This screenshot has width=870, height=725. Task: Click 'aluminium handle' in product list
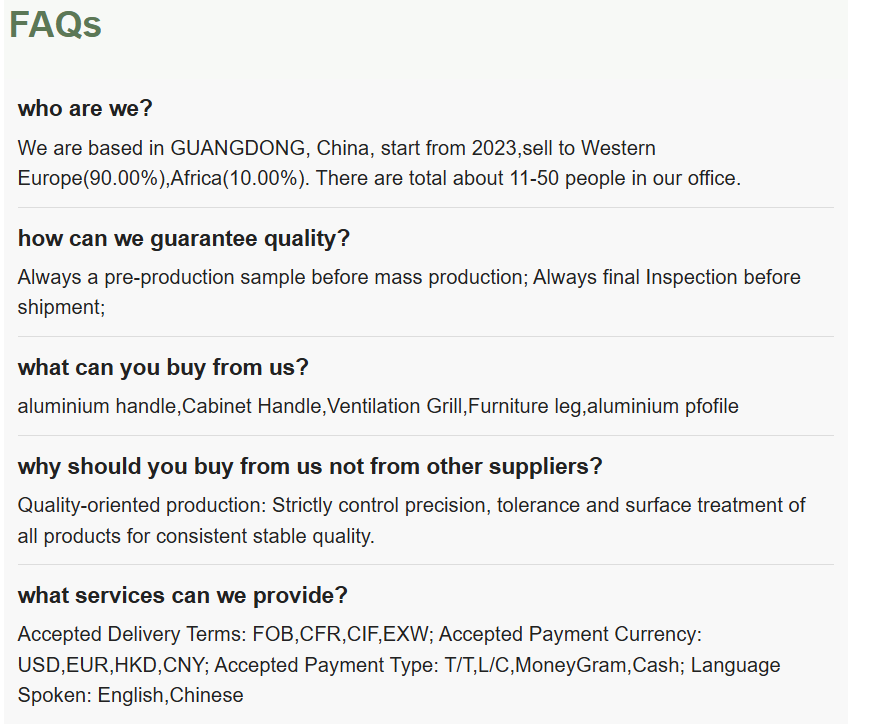(x=97, y=407)
